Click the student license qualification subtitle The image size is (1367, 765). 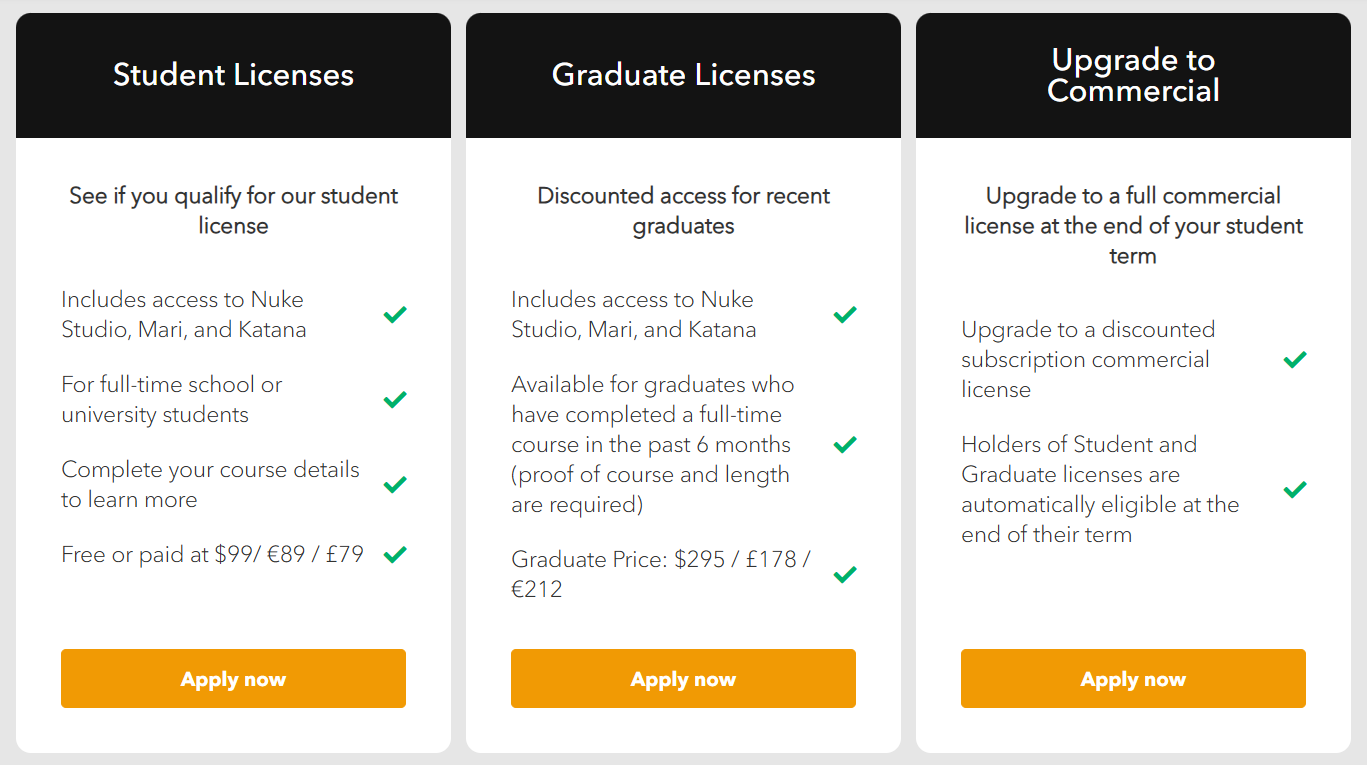pyautogui.click(x=233, y=210)
